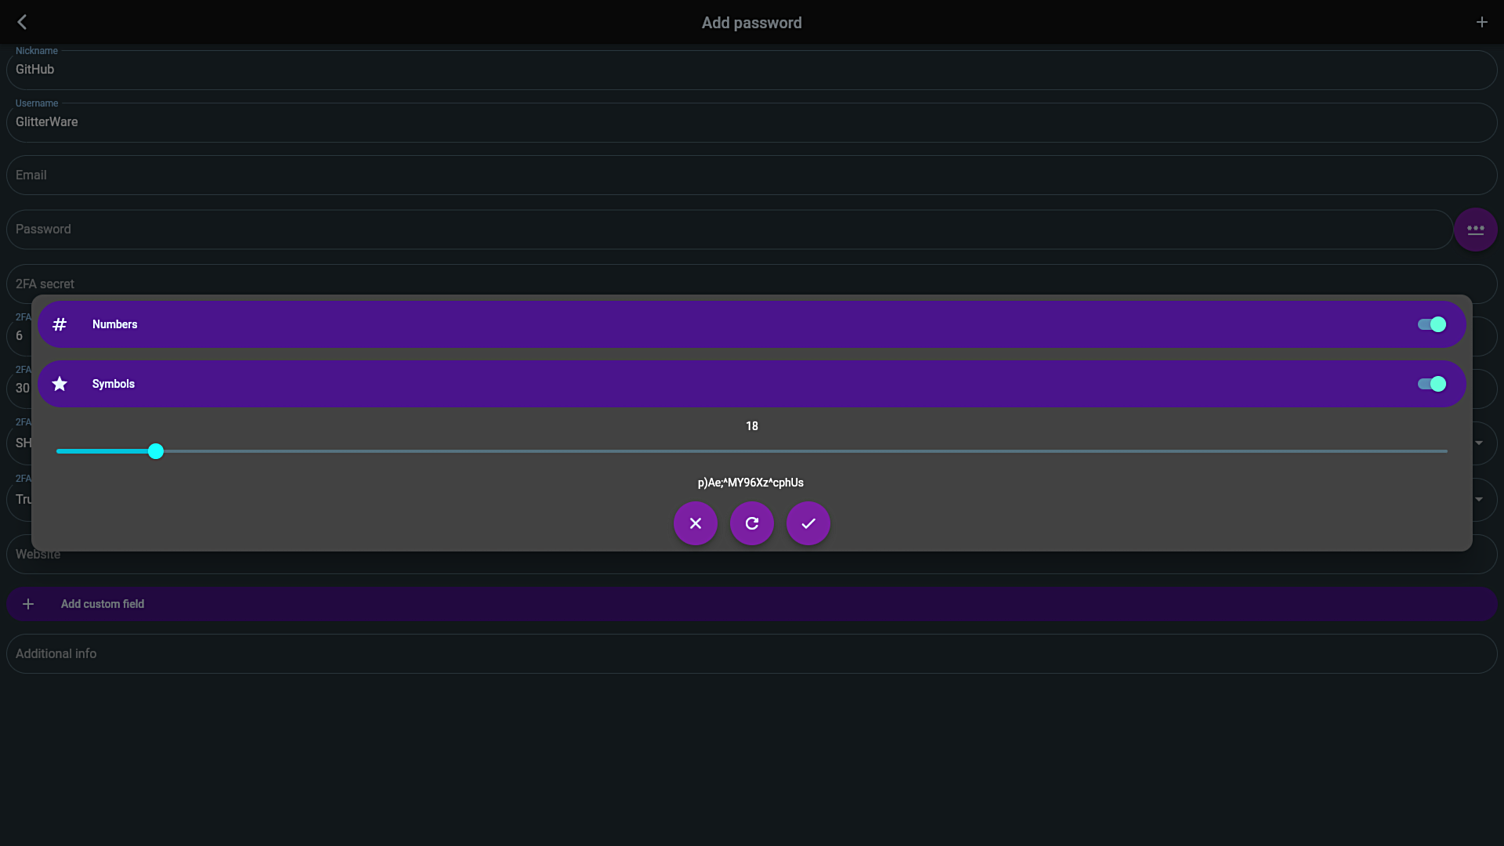The image size is (1504, 846).
Task: Select the generated password text p)Ae;^MY96Xz*cphUs
Action: (752, 482)
